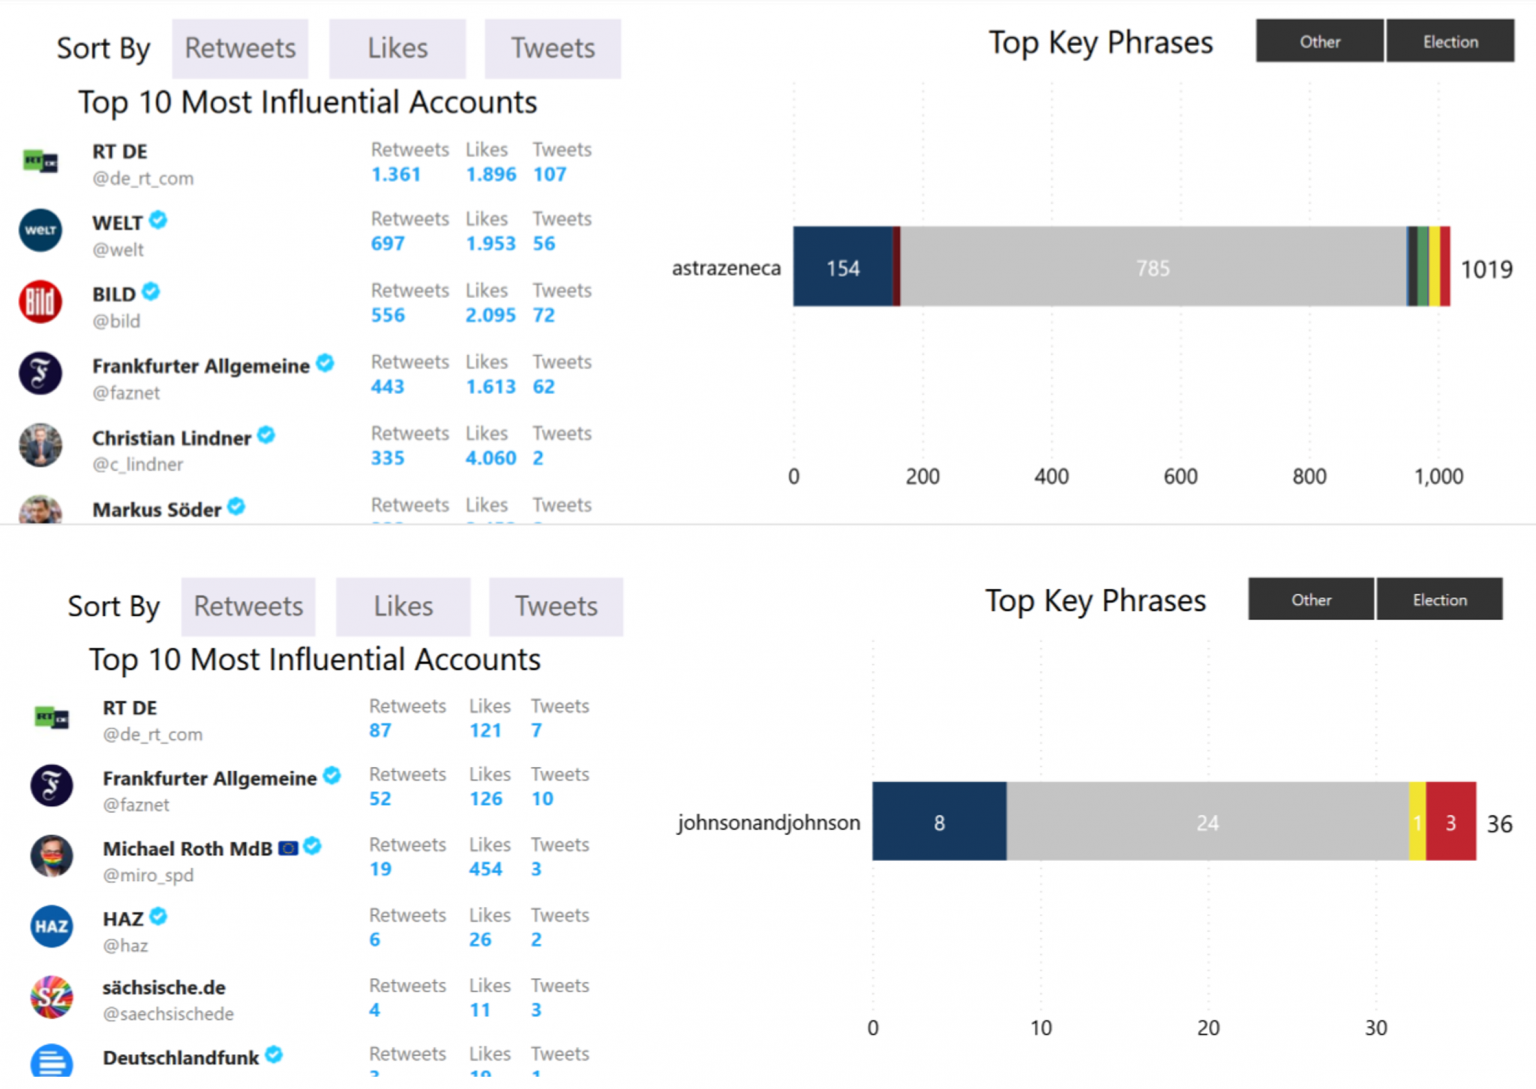The image size is (1536, 1089).
Task: Select Election in top Key Phrases
Action: [x=1450, y=41]
